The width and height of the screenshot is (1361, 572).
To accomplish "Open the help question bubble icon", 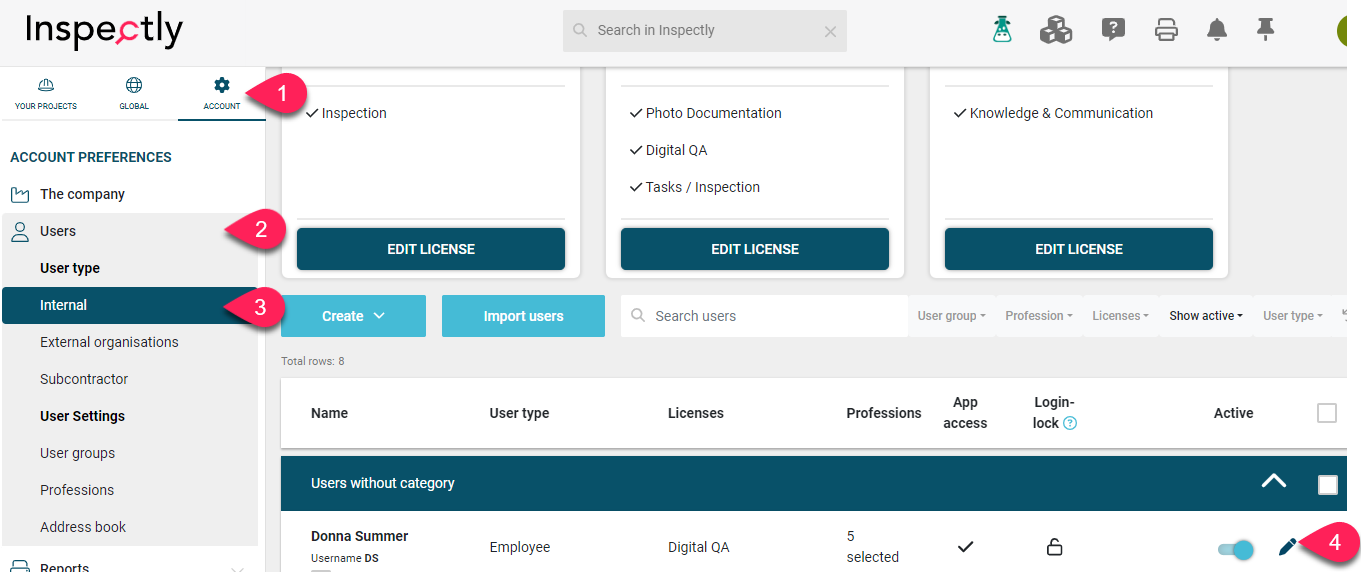I will coord(1113,30).
